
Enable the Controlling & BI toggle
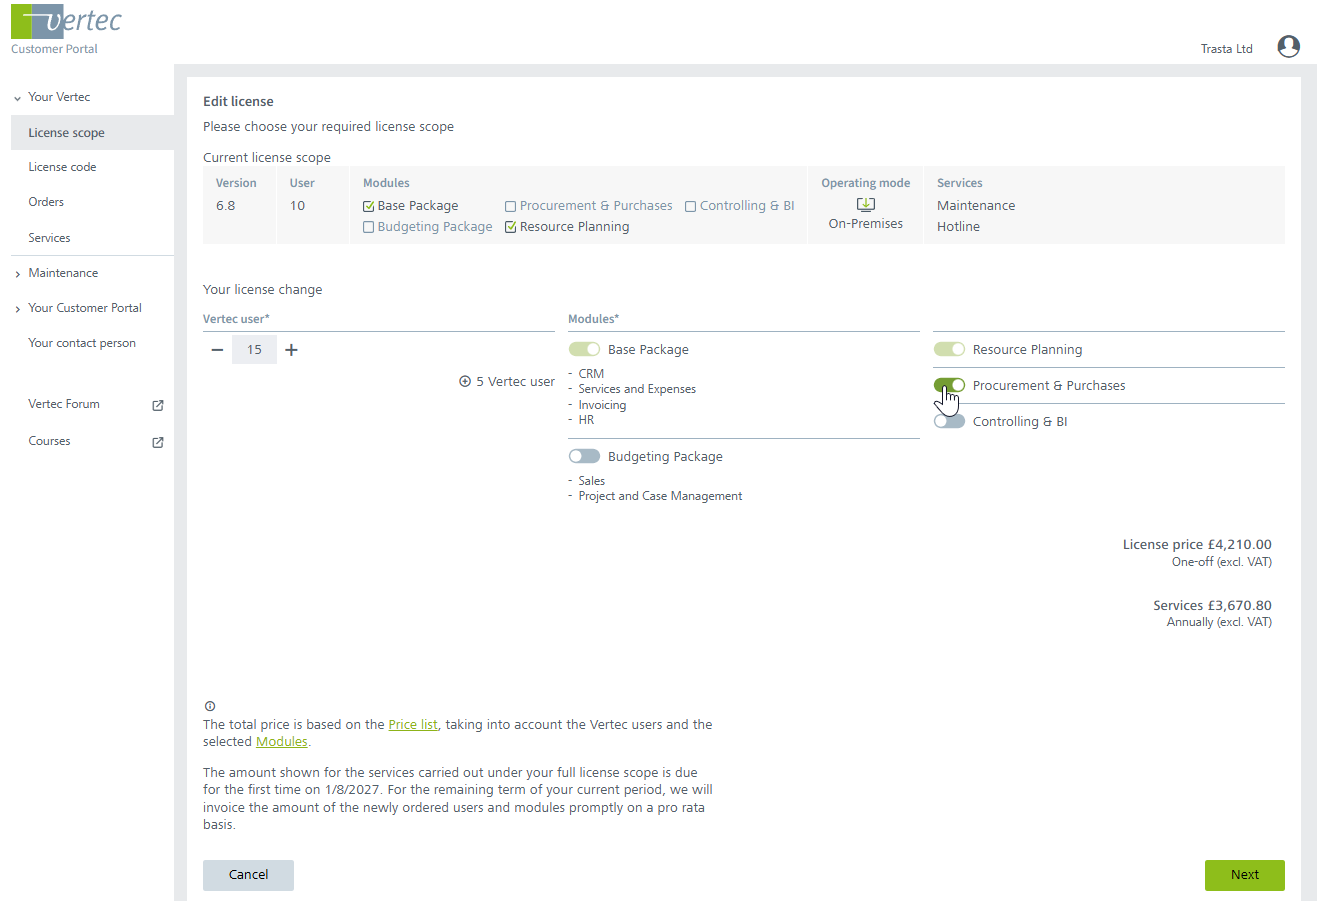pyautogui.click(x=949, y=422)
